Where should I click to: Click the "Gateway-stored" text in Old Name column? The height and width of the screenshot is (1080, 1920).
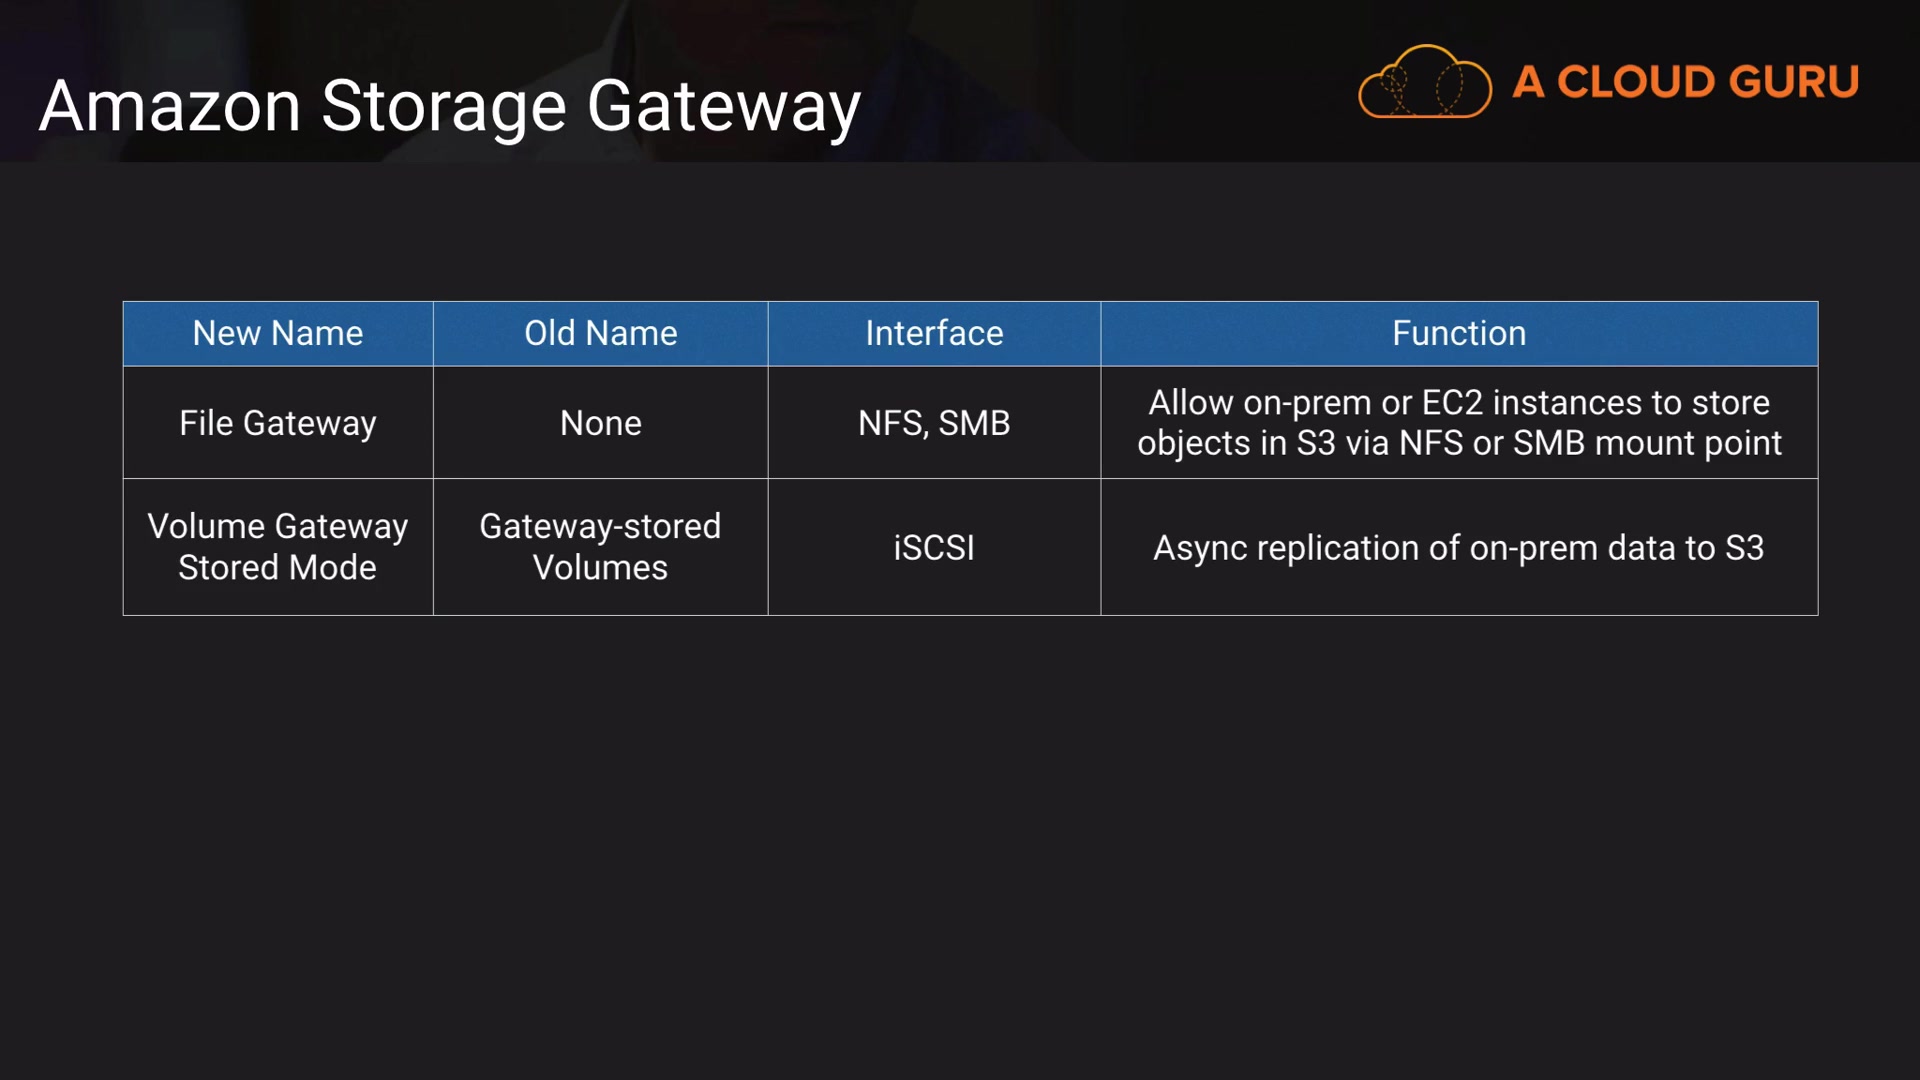tap(600, 526)
